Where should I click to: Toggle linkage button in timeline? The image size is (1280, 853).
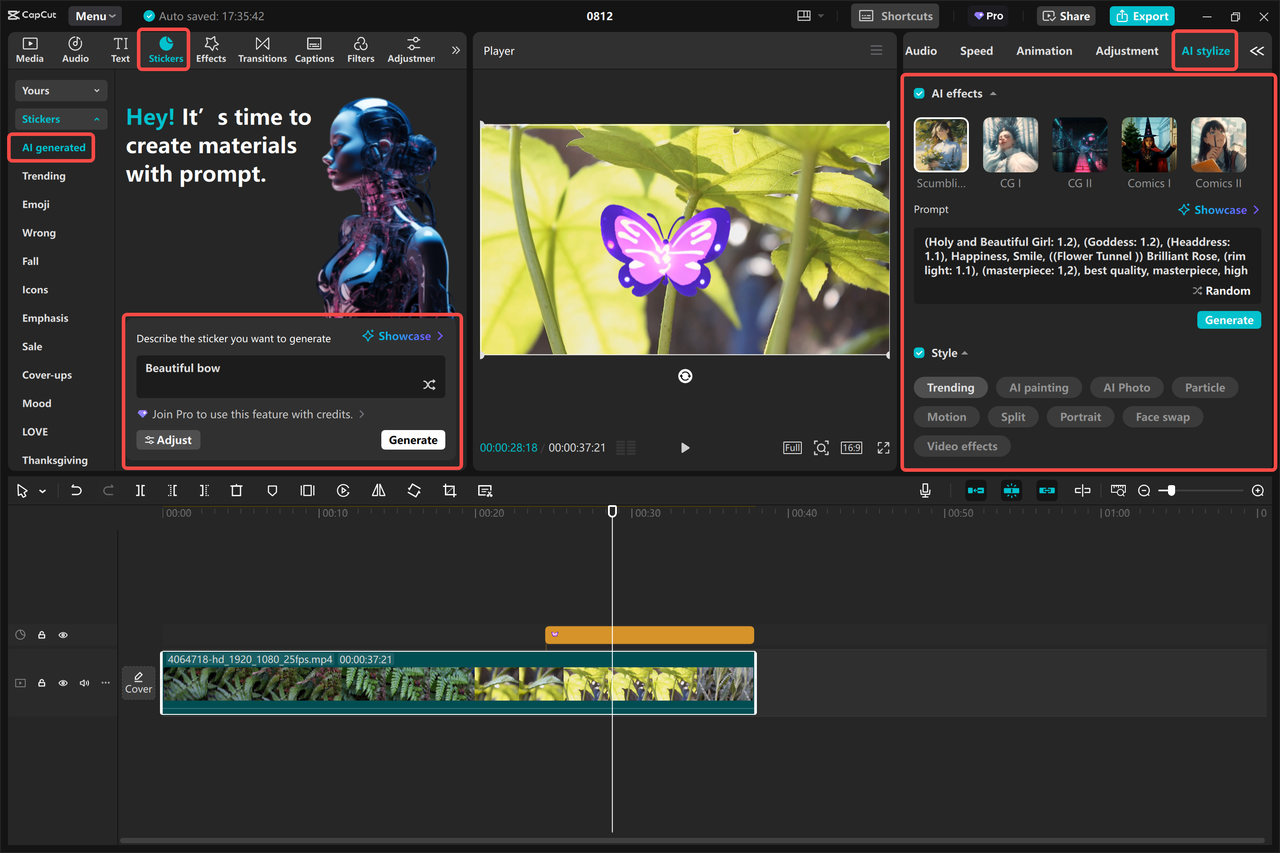pos(1047,491)
